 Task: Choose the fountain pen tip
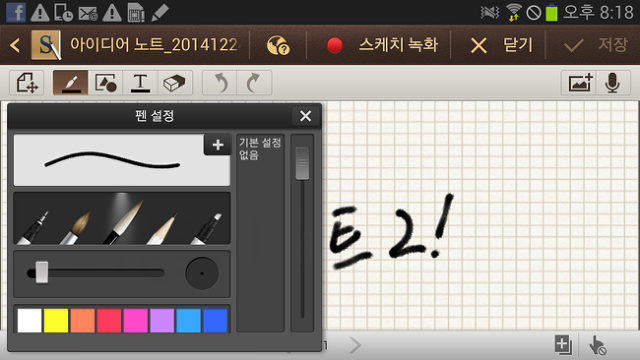(x=34, y=228)
